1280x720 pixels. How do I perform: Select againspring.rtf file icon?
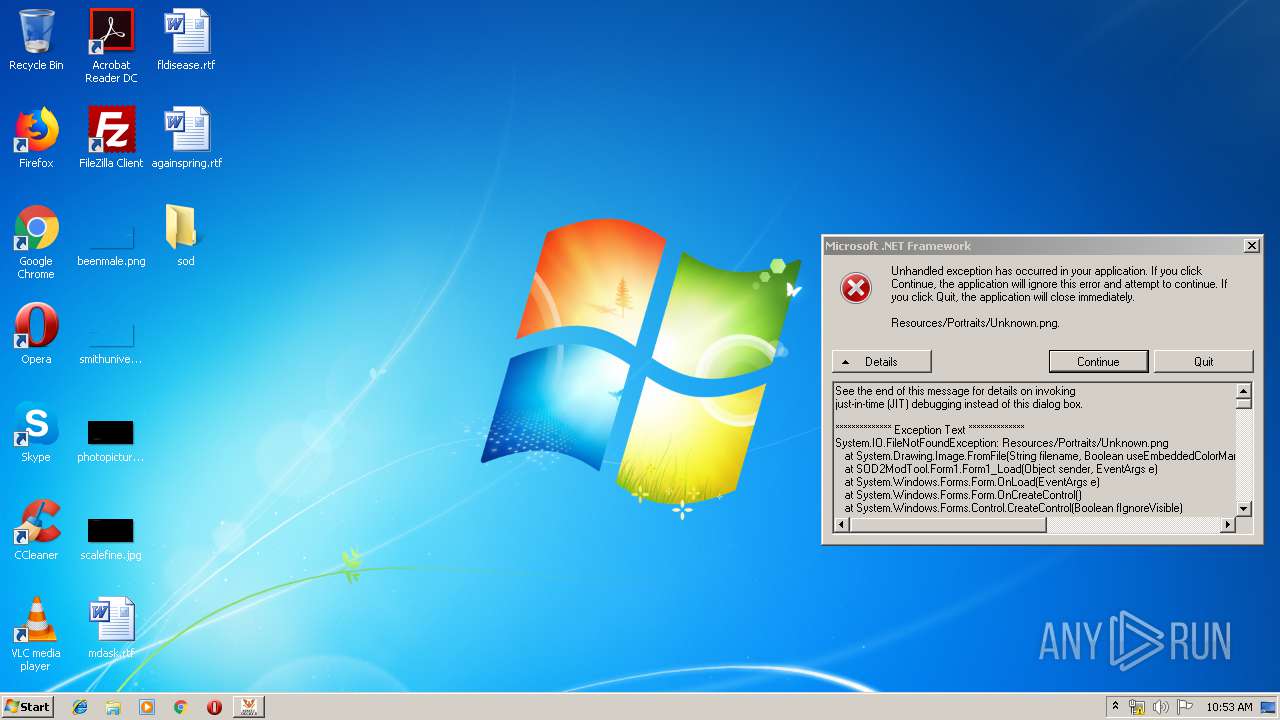[x=186, y=138]
